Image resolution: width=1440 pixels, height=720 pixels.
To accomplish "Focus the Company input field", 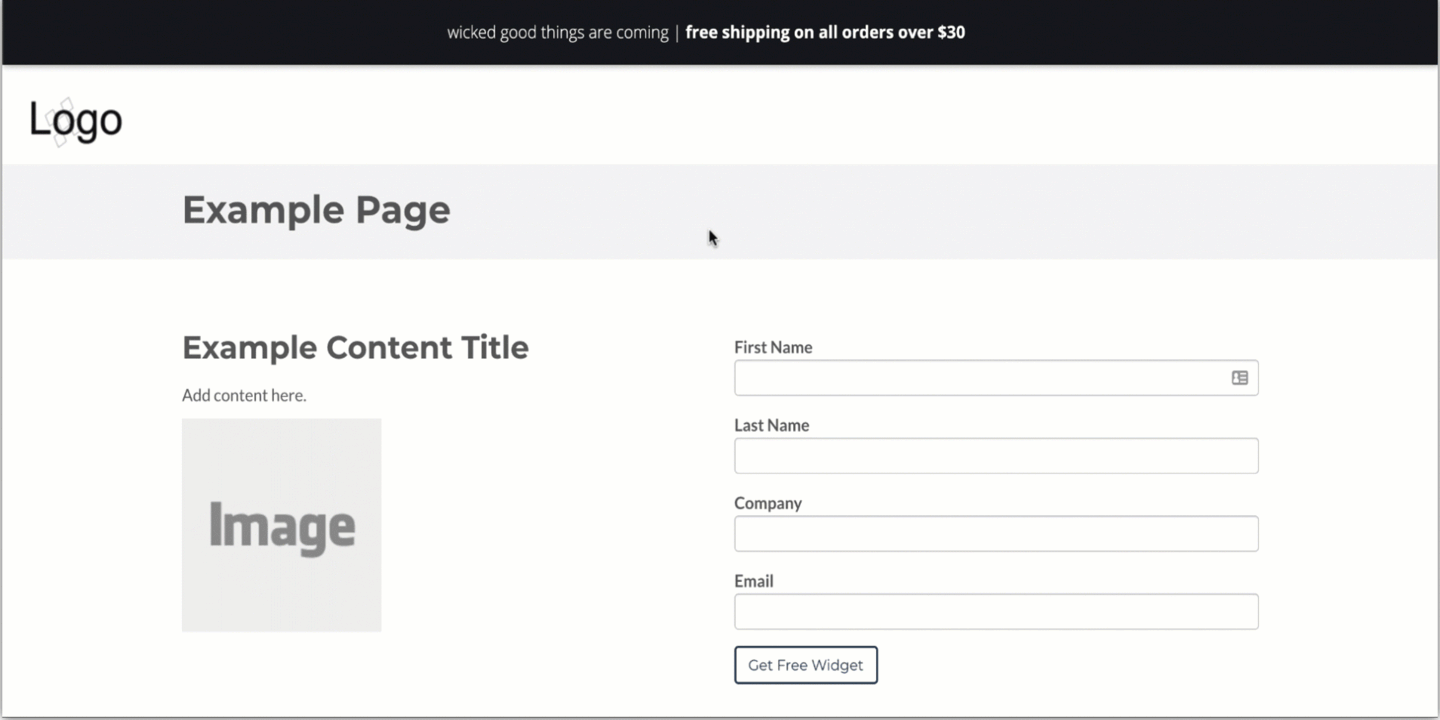I will (x=996, y=534).
